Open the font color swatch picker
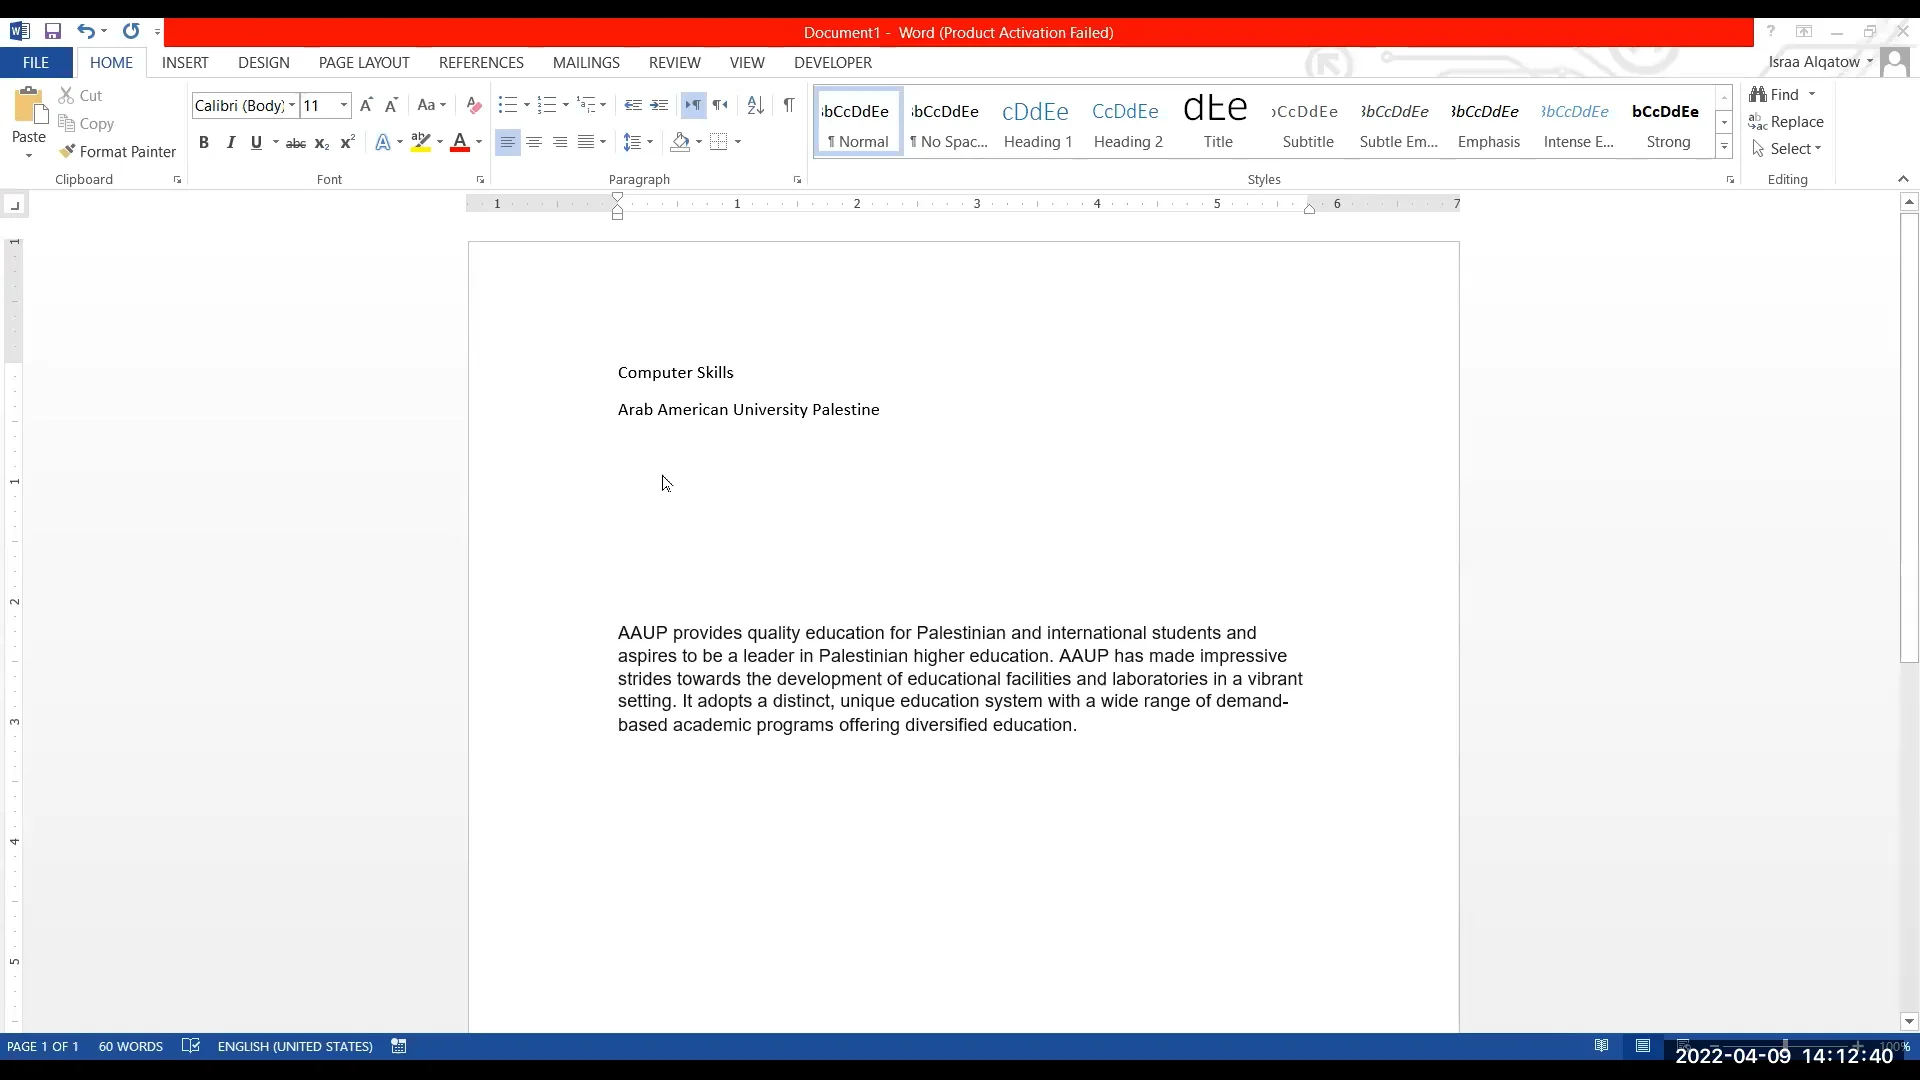The width and height of the screenshot is (1920, 1080). pyautogui.click(x=477, y=143)
